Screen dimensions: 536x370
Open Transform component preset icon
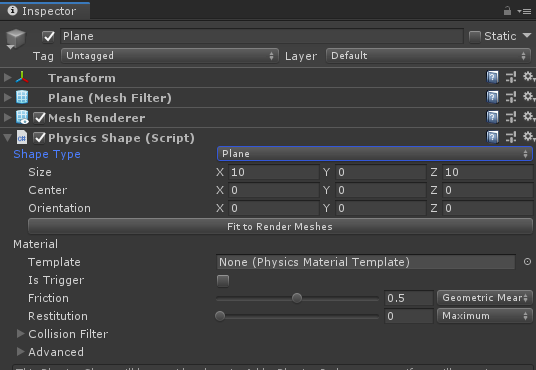[x=511, y=77]
